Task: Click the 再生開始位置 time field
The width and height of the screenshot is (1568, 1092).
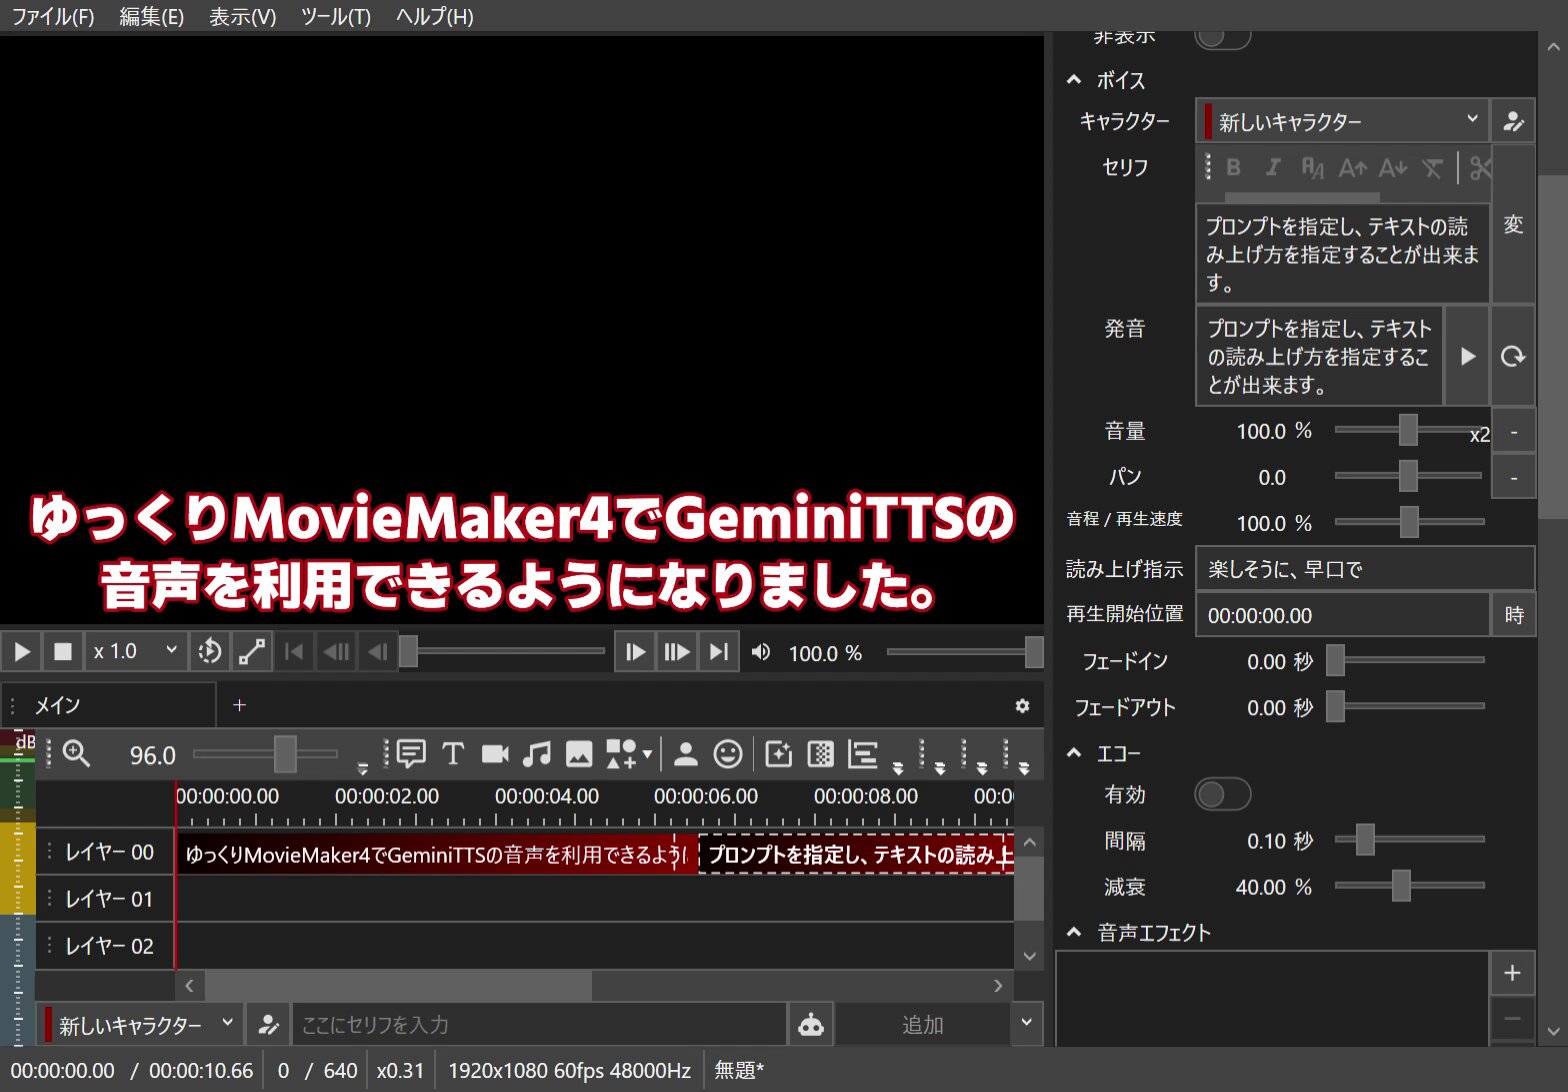Action: tap(1342, 615)
